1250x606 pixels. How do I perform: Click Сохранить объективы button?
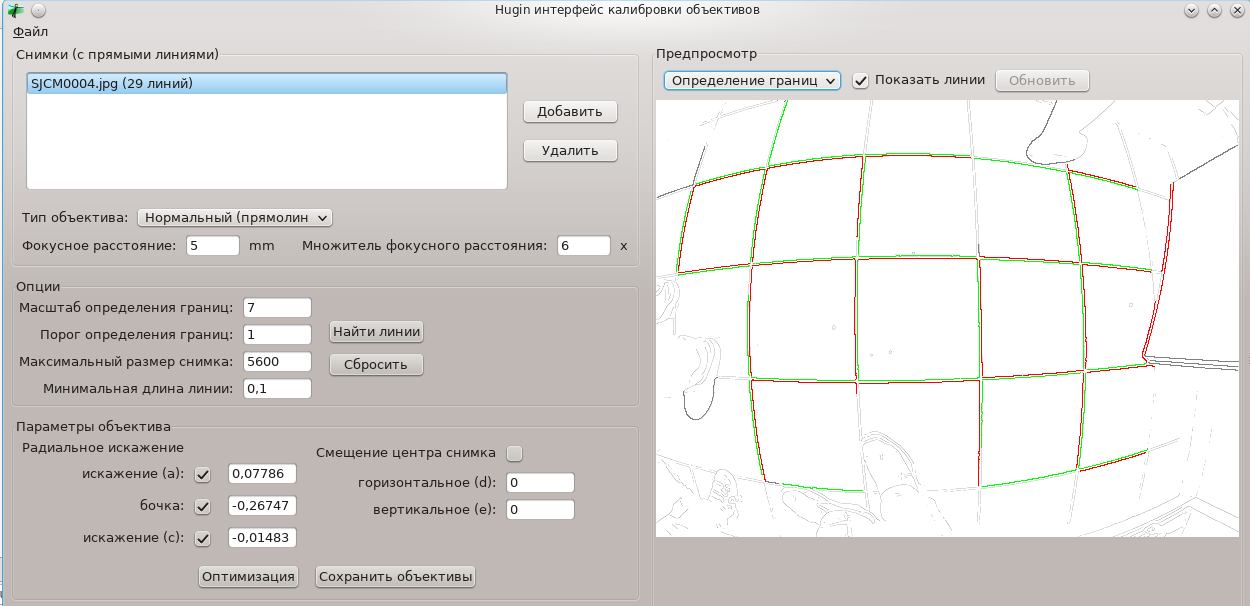tap(395, 576)
